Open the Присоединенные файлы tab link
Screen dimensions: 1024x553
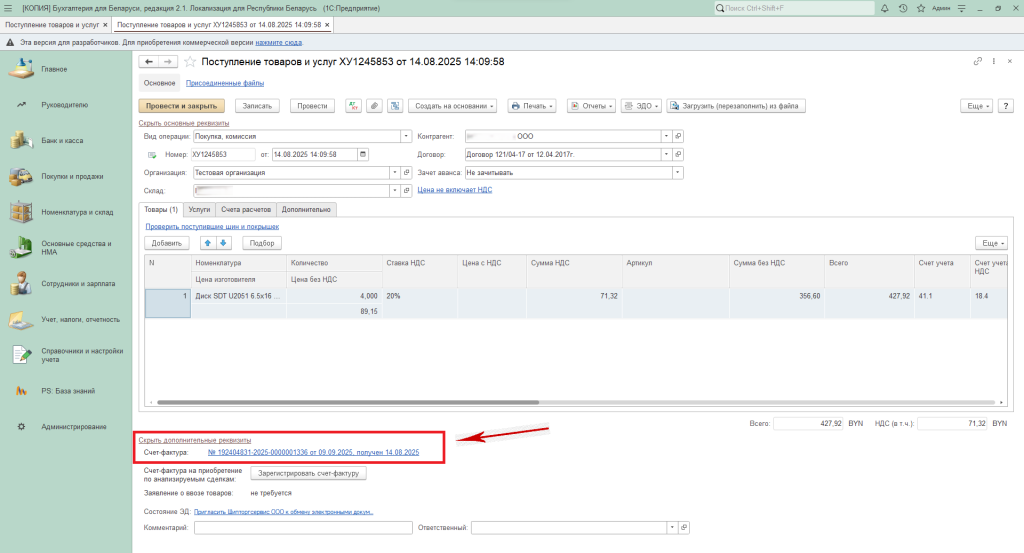tap(225, 83)
